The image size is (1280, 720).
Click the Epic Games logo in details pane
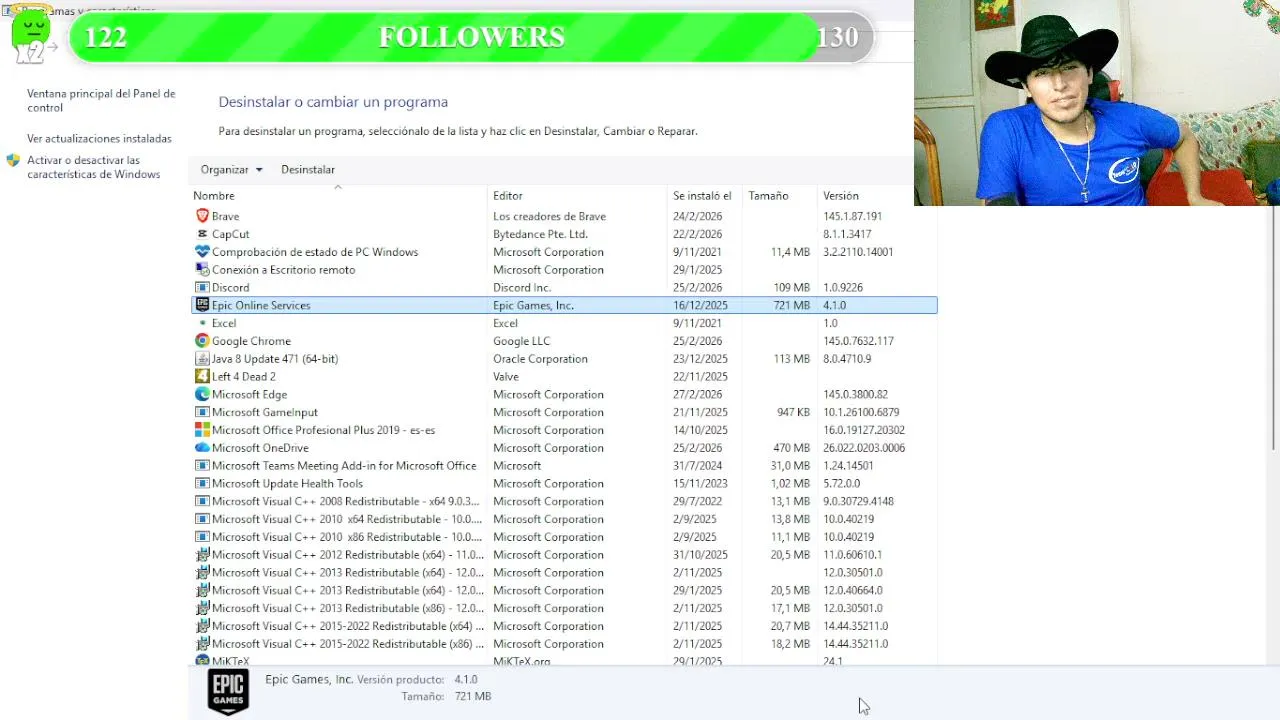point(228,691)
